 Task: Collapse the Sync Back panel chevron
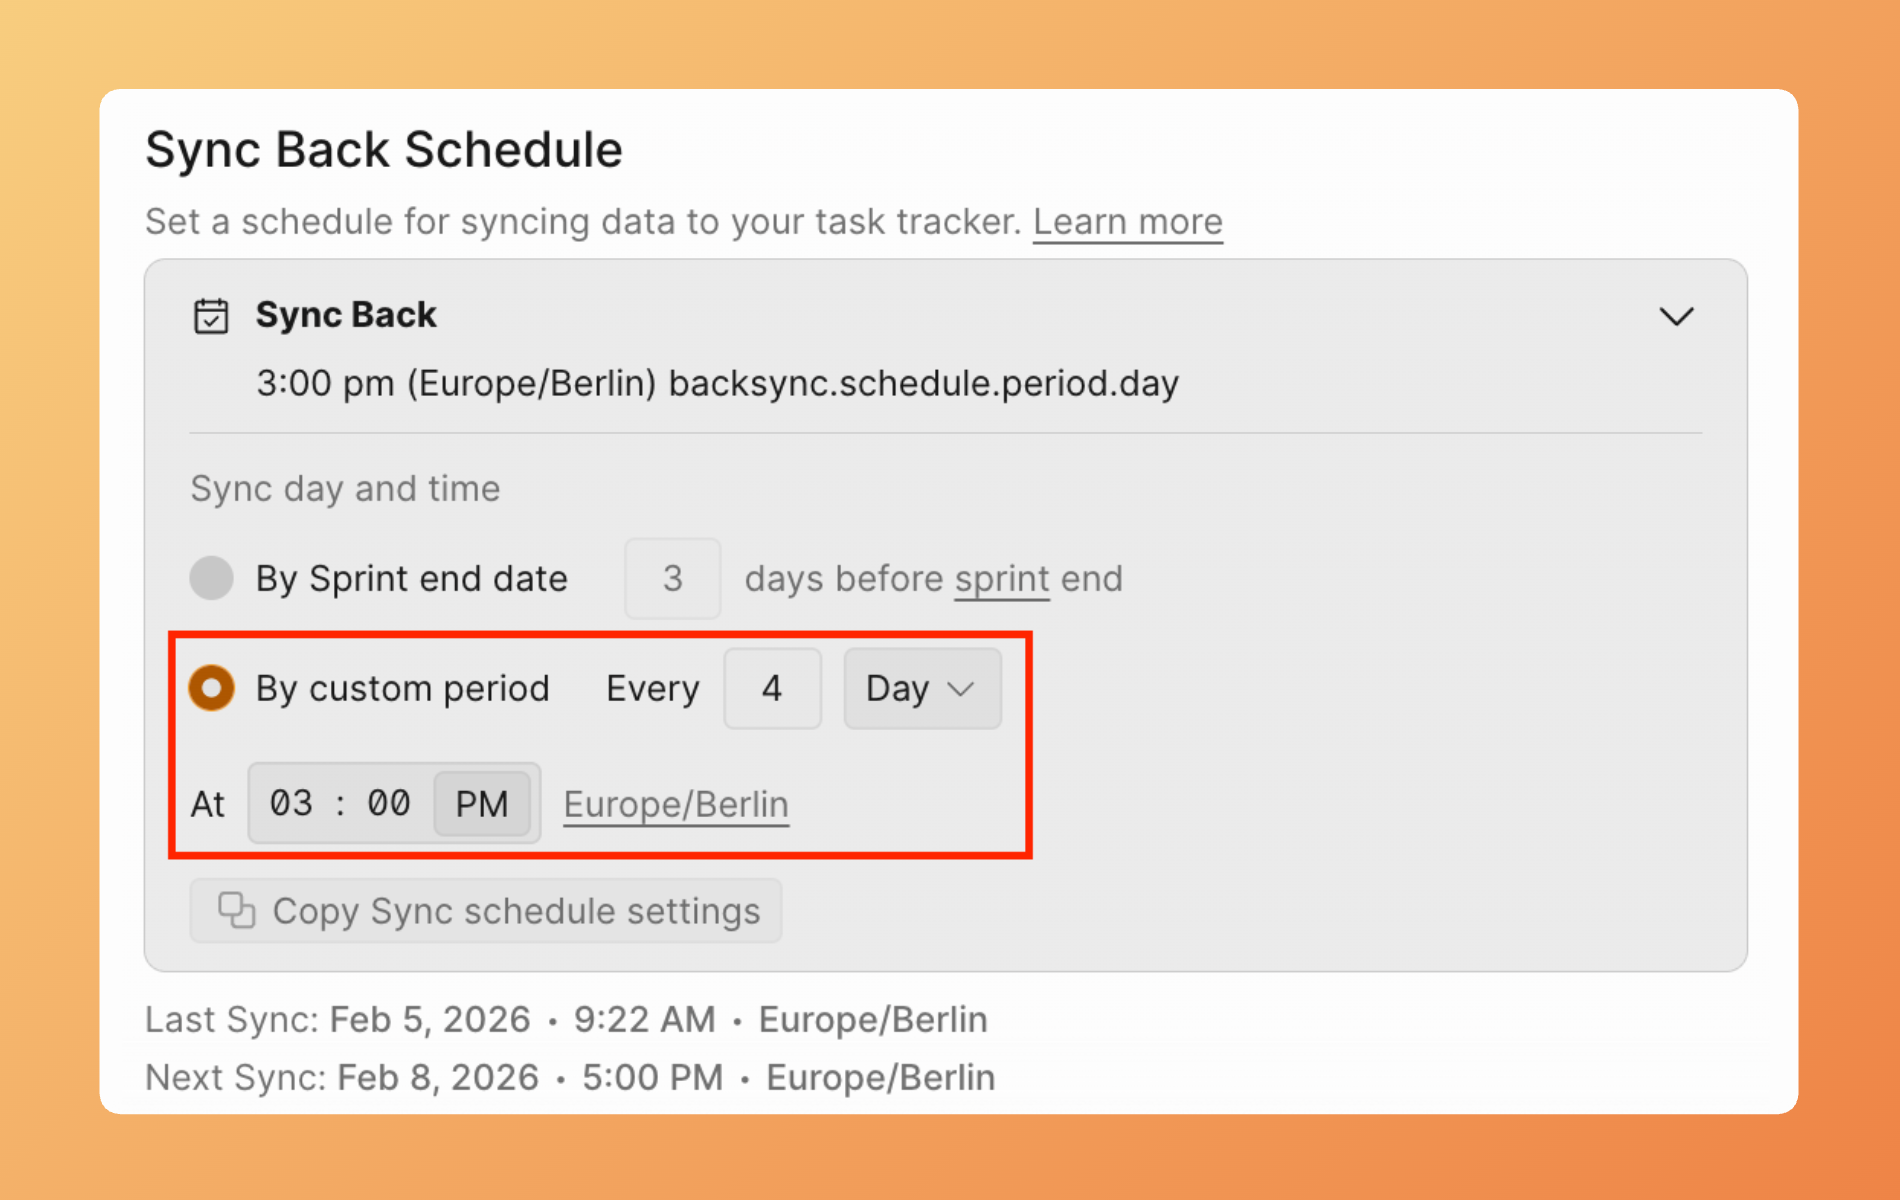coord(1676,317)
